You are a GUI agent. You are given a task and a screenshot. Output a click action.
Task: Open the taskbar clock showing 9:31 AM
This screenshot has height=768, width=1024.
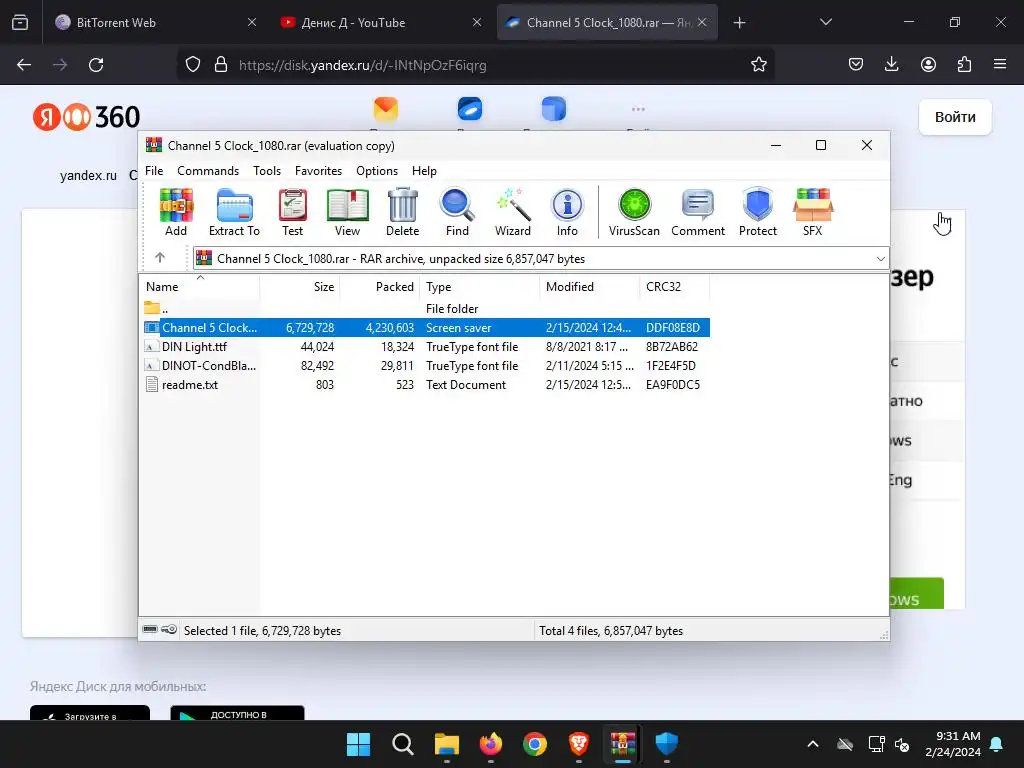point(953,744)
